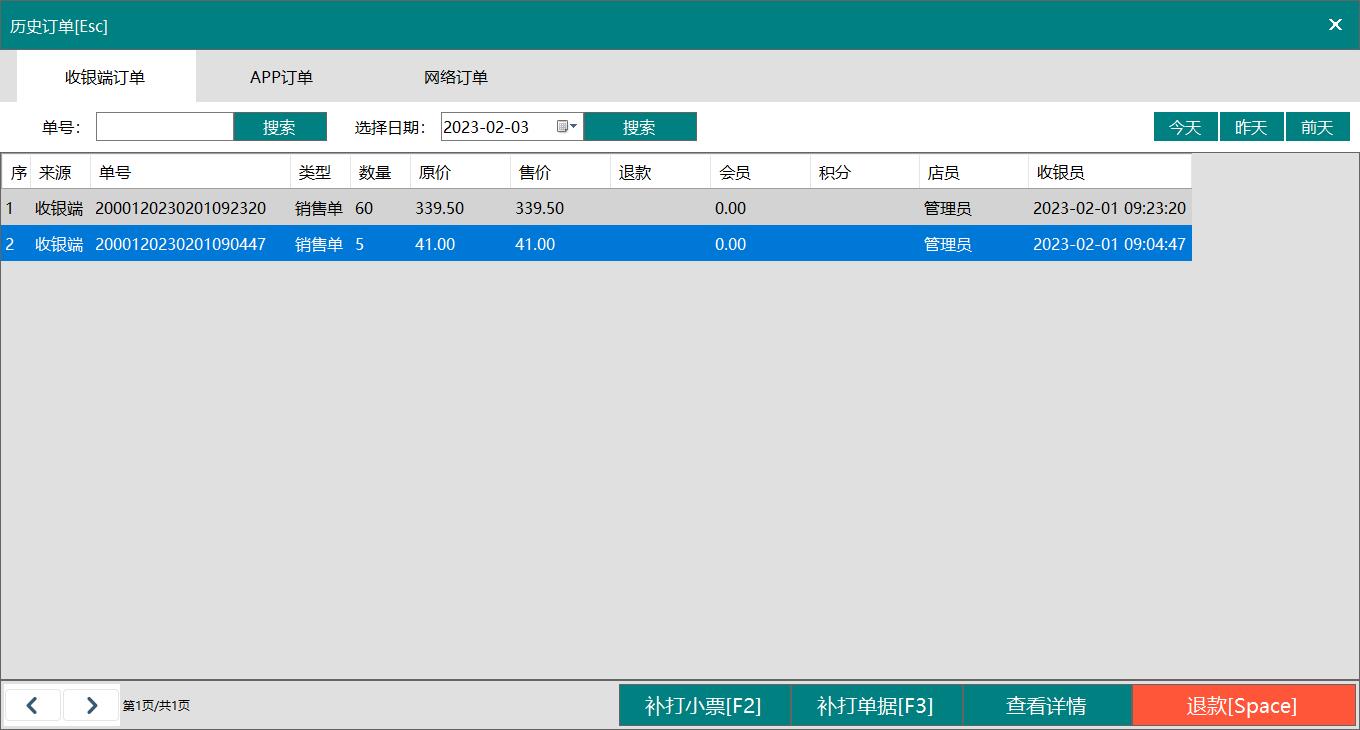The image size is (1360, 730).
Task: Click the 单号 search input field
Action: [x=165, y=127]
